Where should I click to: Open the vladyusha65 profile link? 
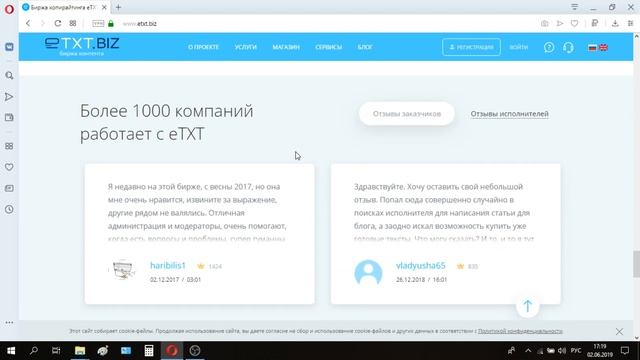[x=420, y=266]
